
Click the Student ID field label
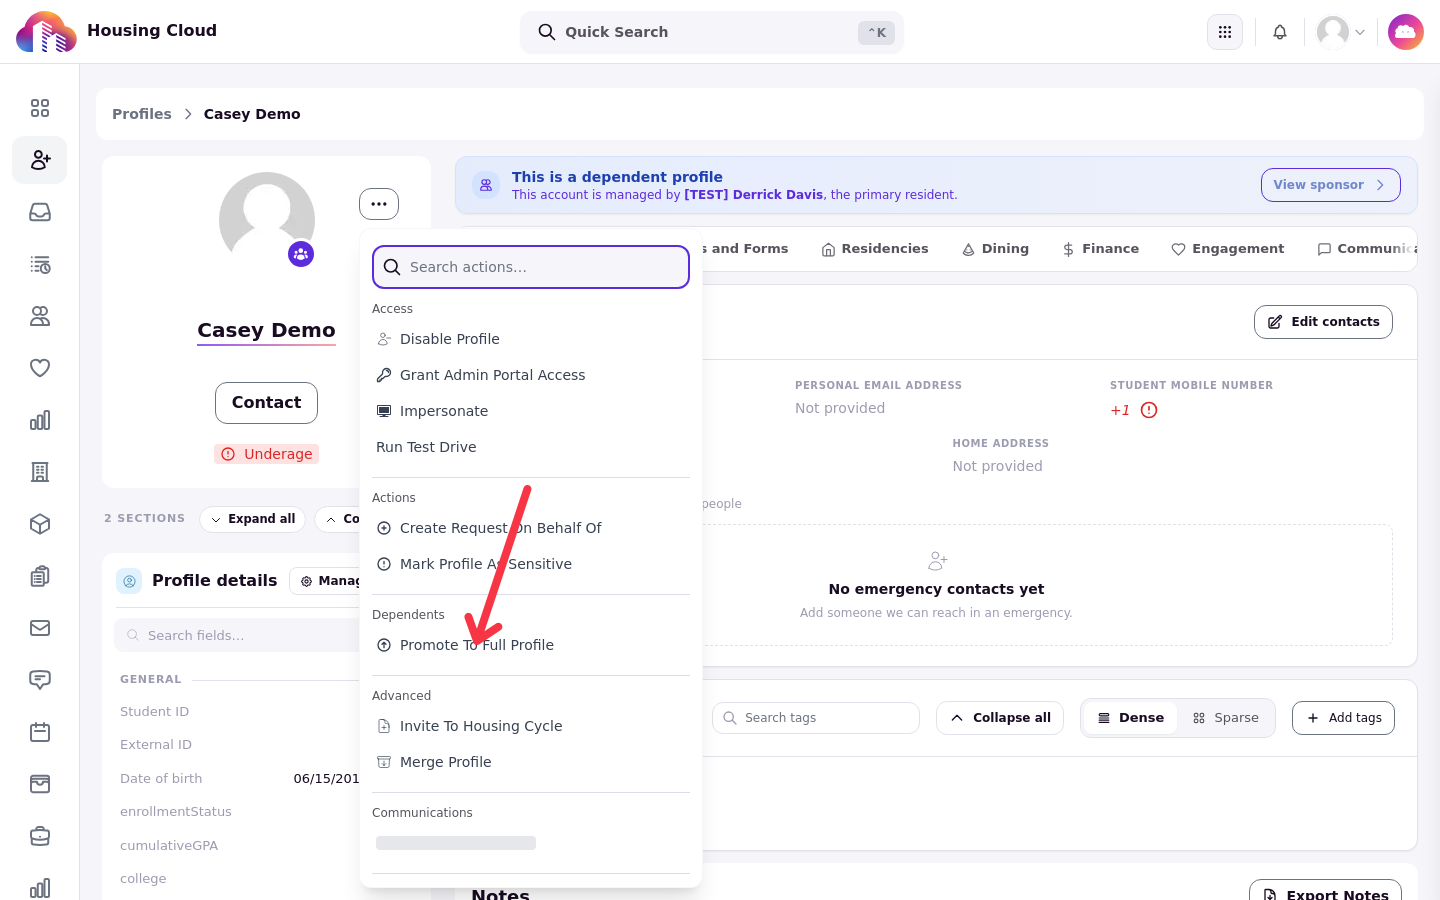[154, 712]
